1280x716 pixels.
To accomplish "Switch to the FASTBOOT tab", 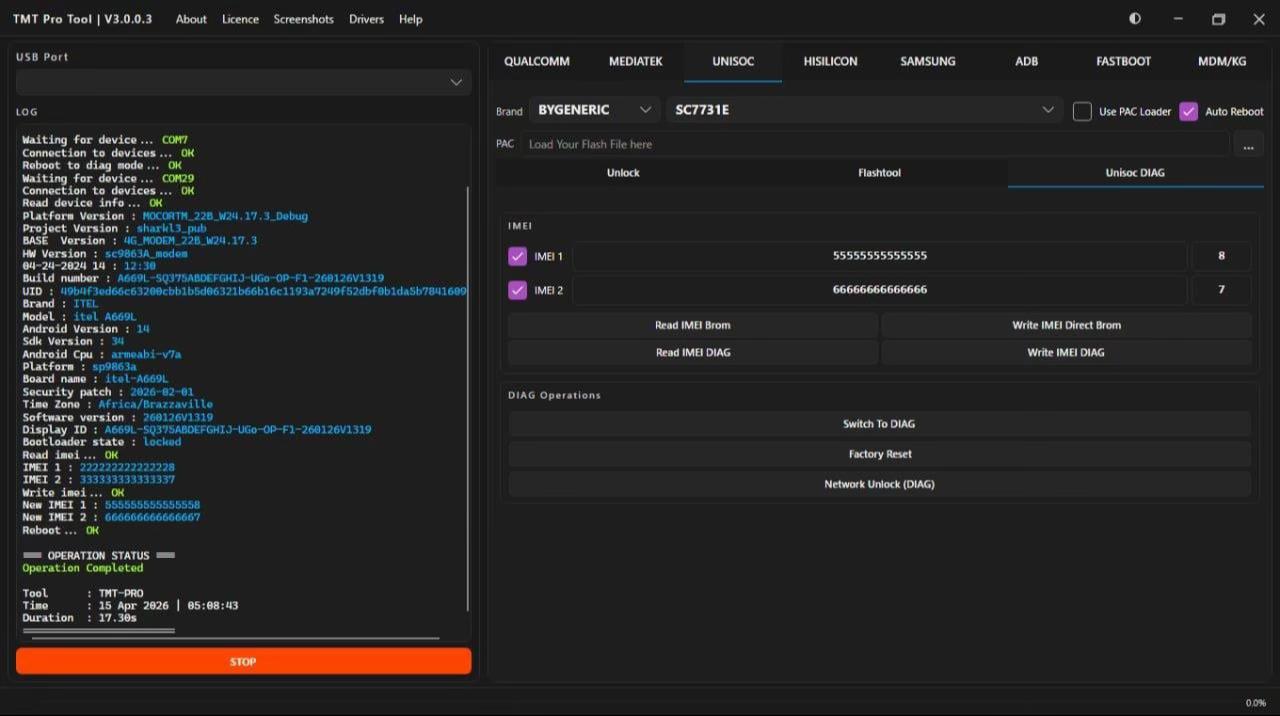I will coord(1123,61).
